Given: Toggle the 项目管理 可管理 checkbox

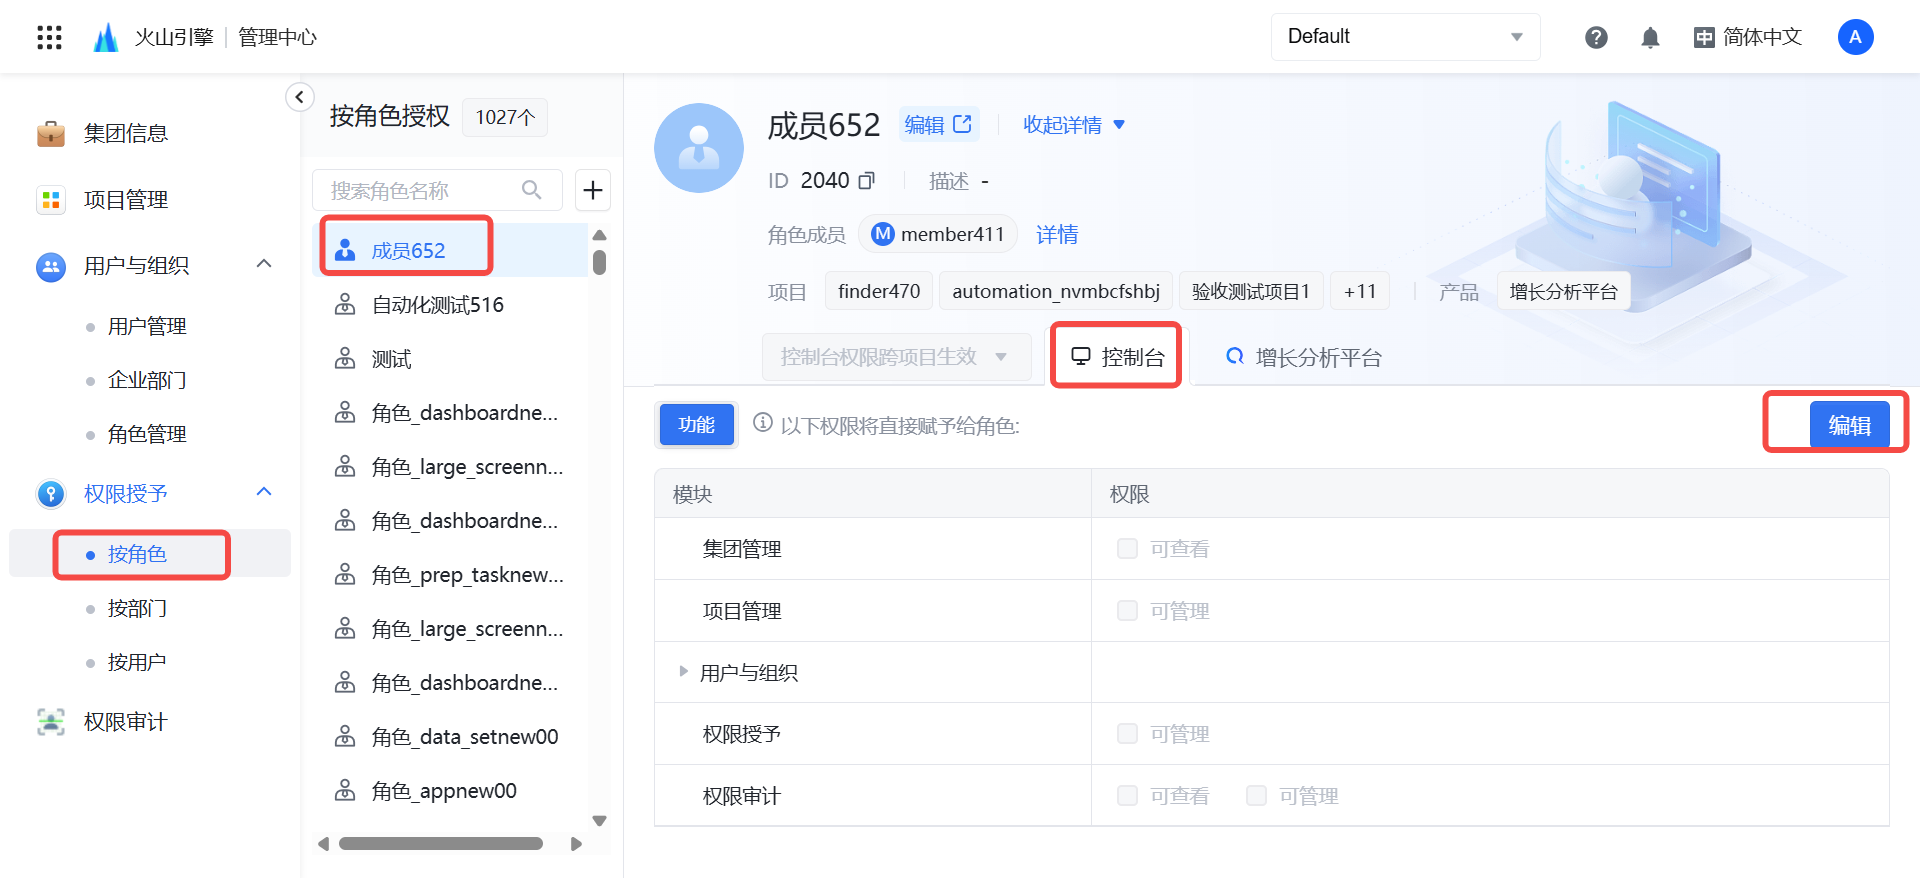Looking at the screenshot, I should (1127, 611).
